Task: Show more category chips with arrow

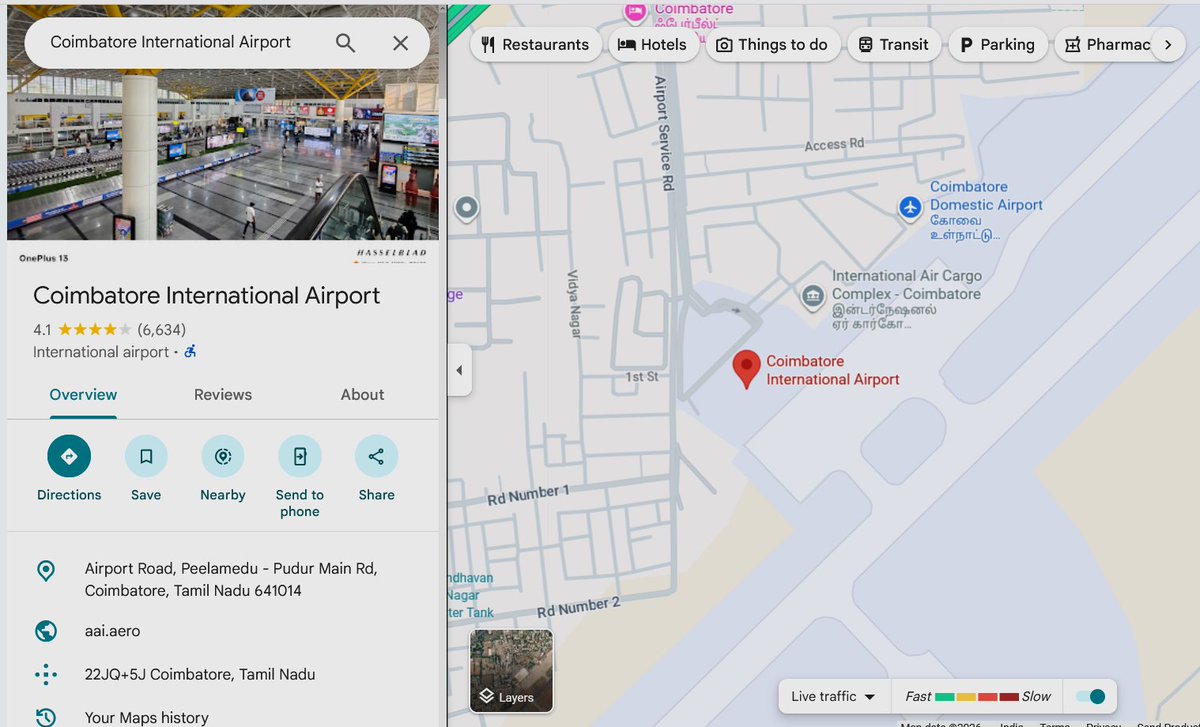Action: point(1168,44)
